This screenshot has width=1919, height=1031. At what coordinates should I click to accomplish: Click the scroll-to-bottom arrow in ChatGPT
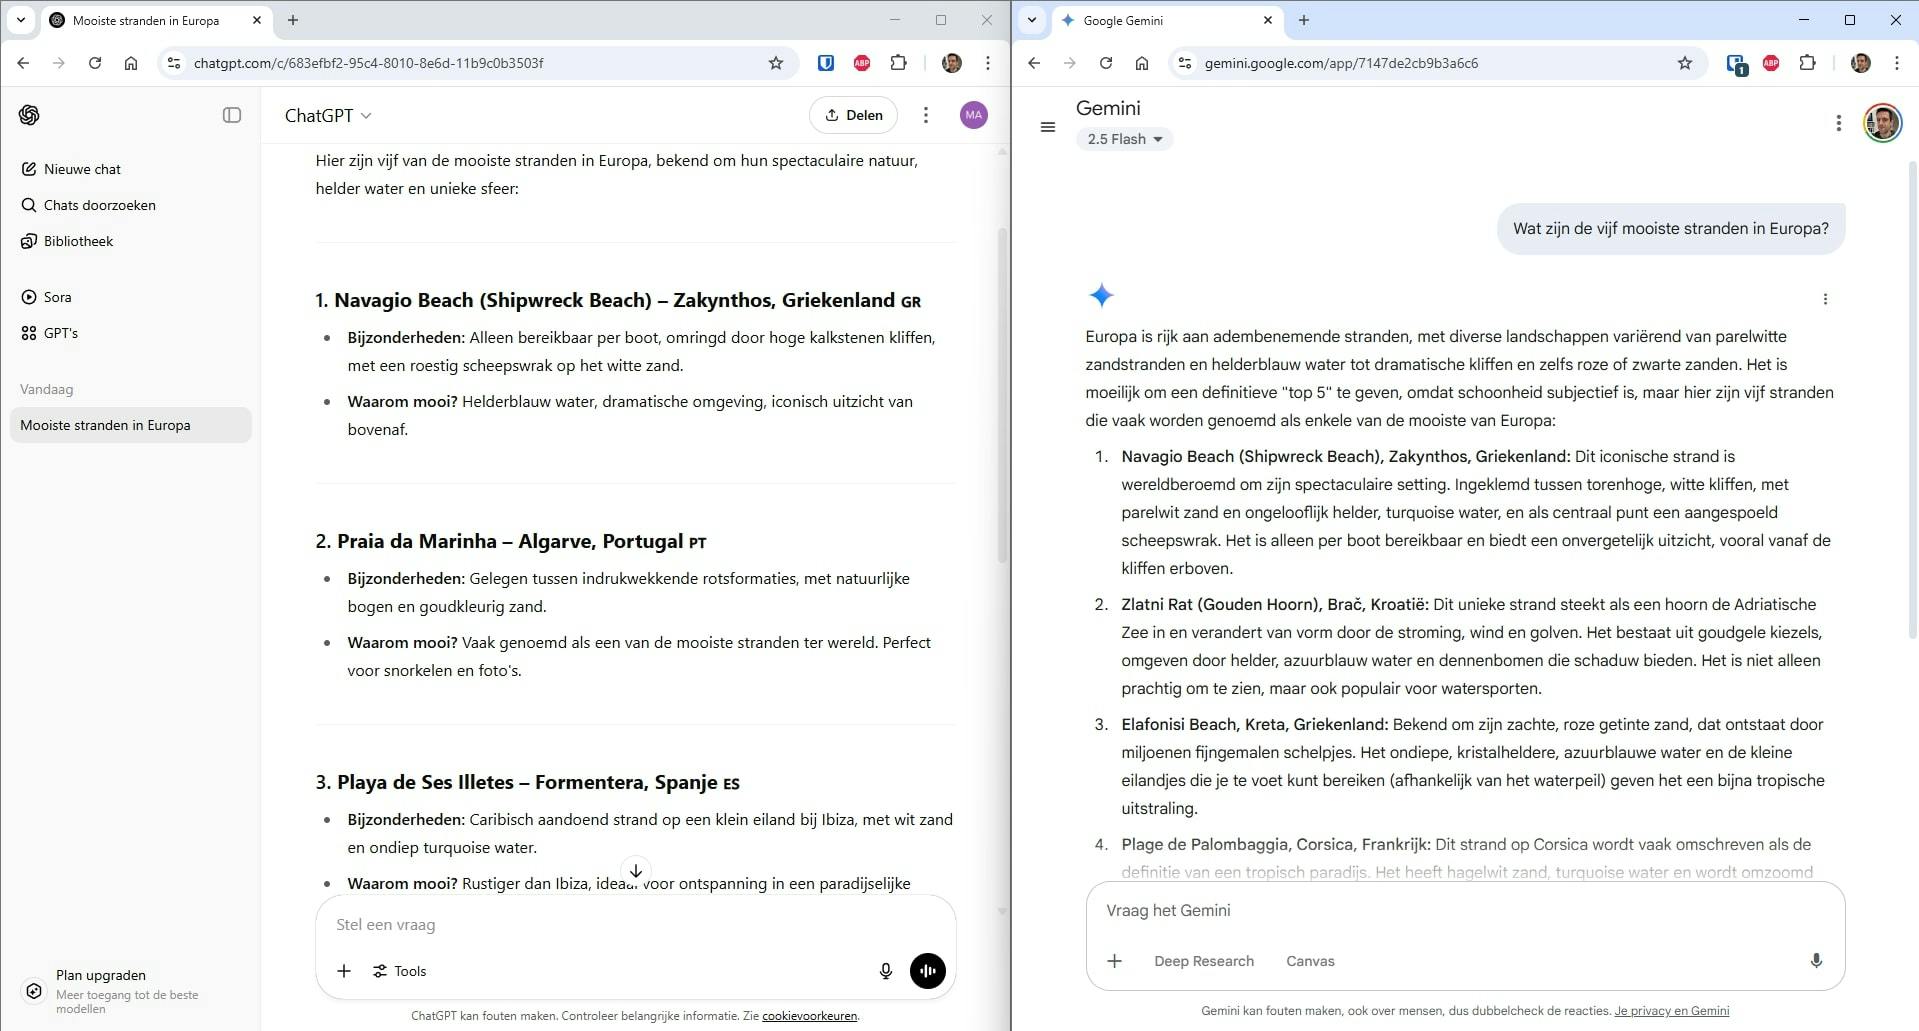pos(636,870)
